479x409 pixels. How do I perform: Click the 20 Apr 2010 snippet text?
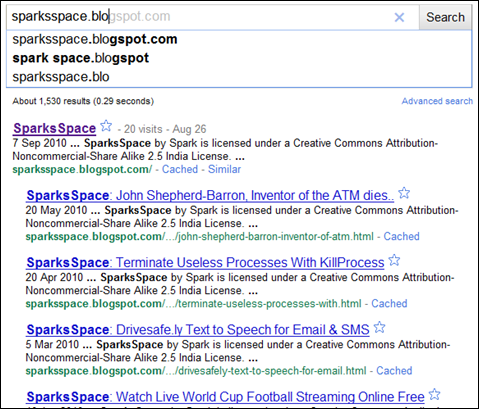coord(240,284)
